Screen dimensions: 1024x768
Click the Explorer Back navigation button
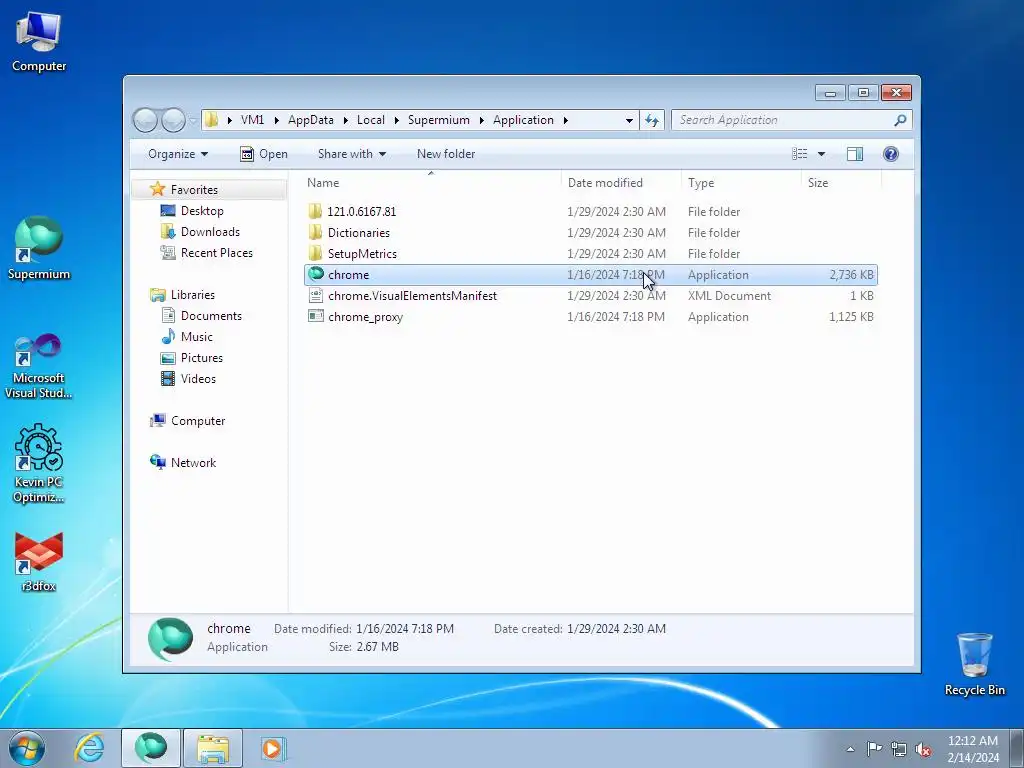click(145, 120)
